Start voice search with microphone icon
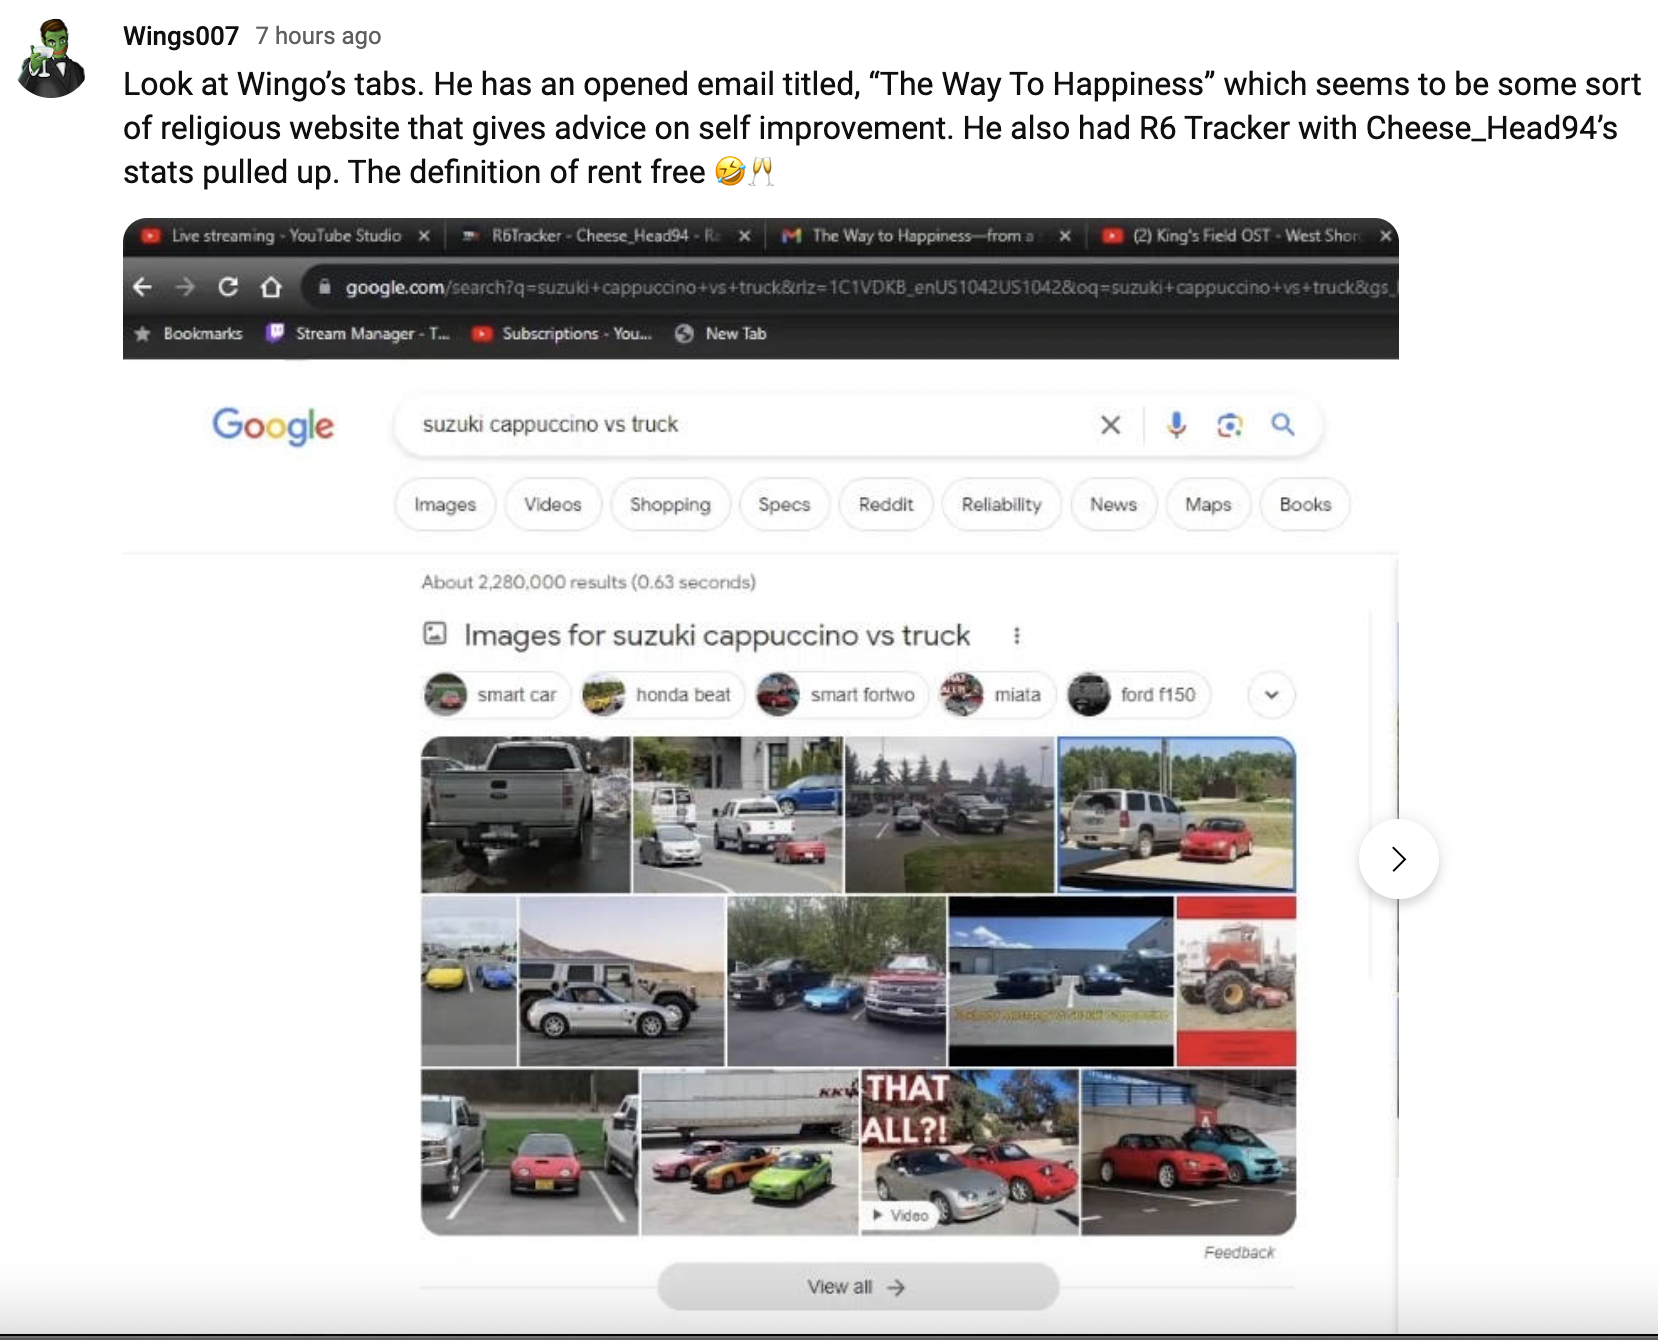This screenshot has width=1658, height=1340. coord(1177,425)
